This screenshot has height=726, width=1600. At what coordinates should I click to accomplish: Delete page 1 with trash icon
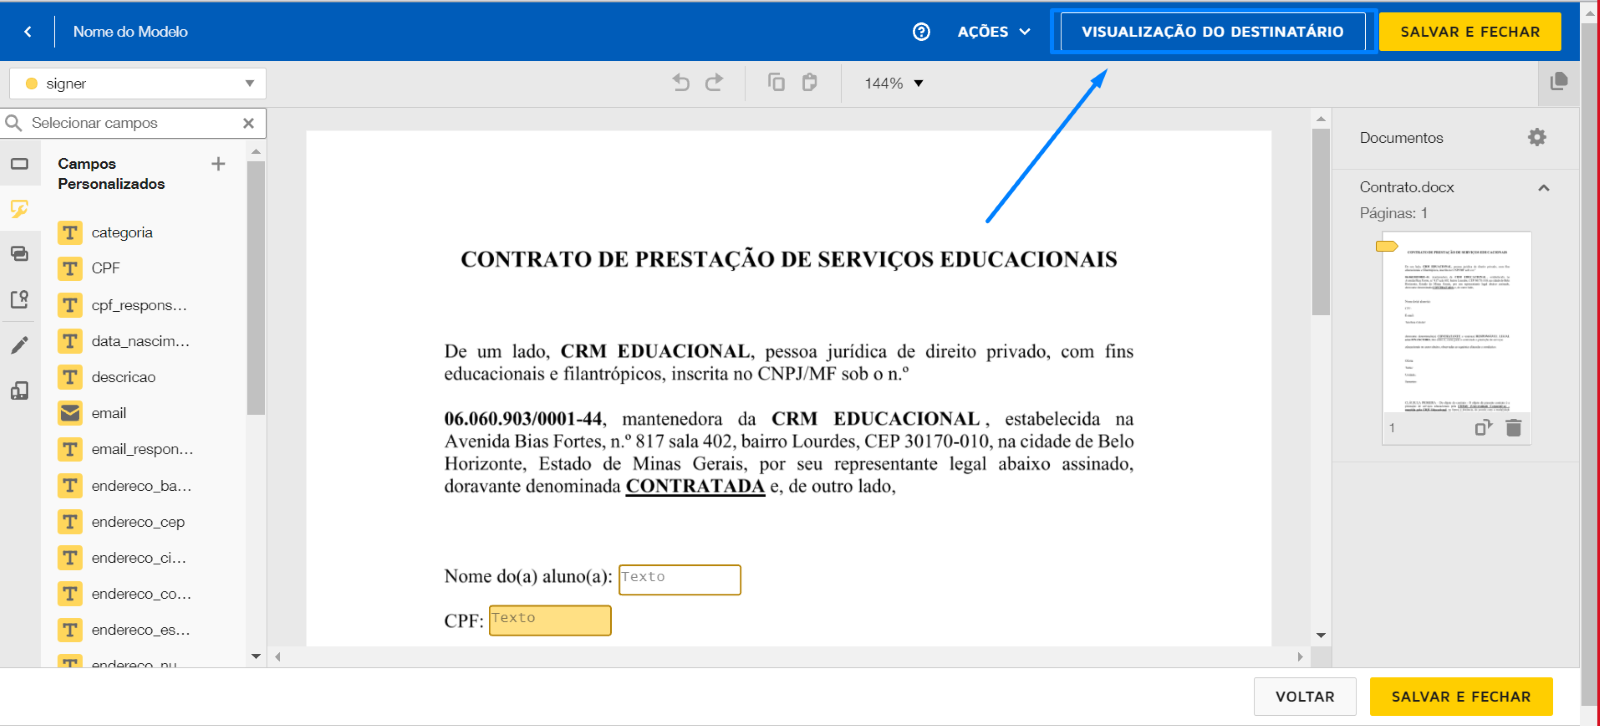pos(1513,428)
